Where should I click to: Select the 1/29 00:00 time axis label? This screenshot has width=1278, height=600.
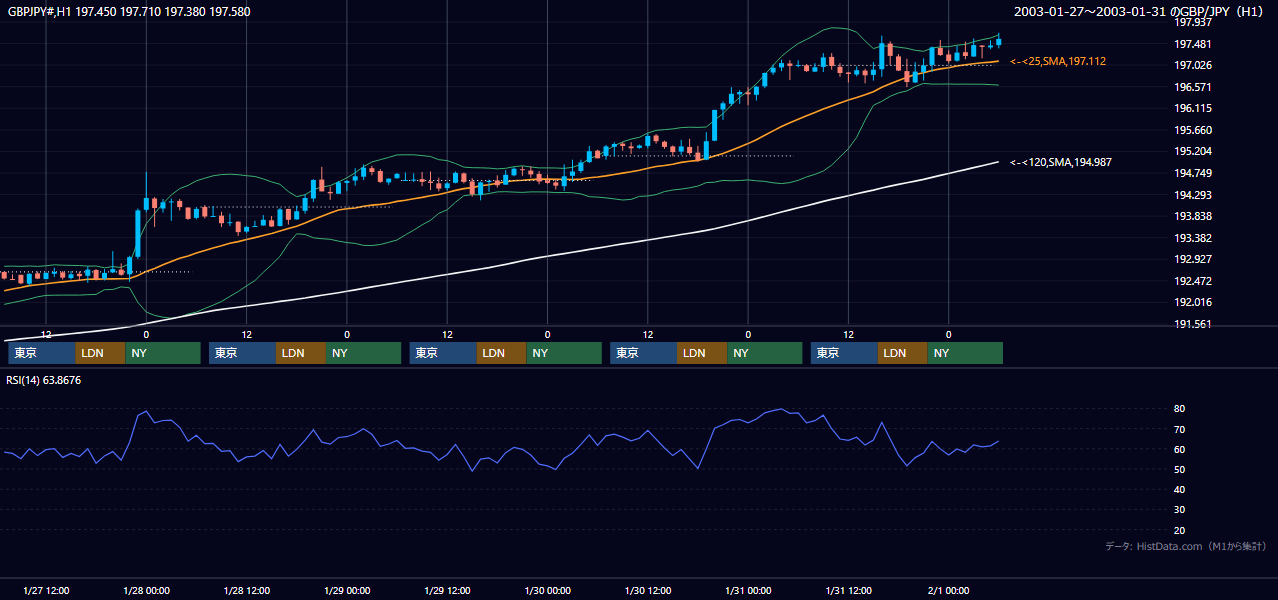(x=346, y=591)
